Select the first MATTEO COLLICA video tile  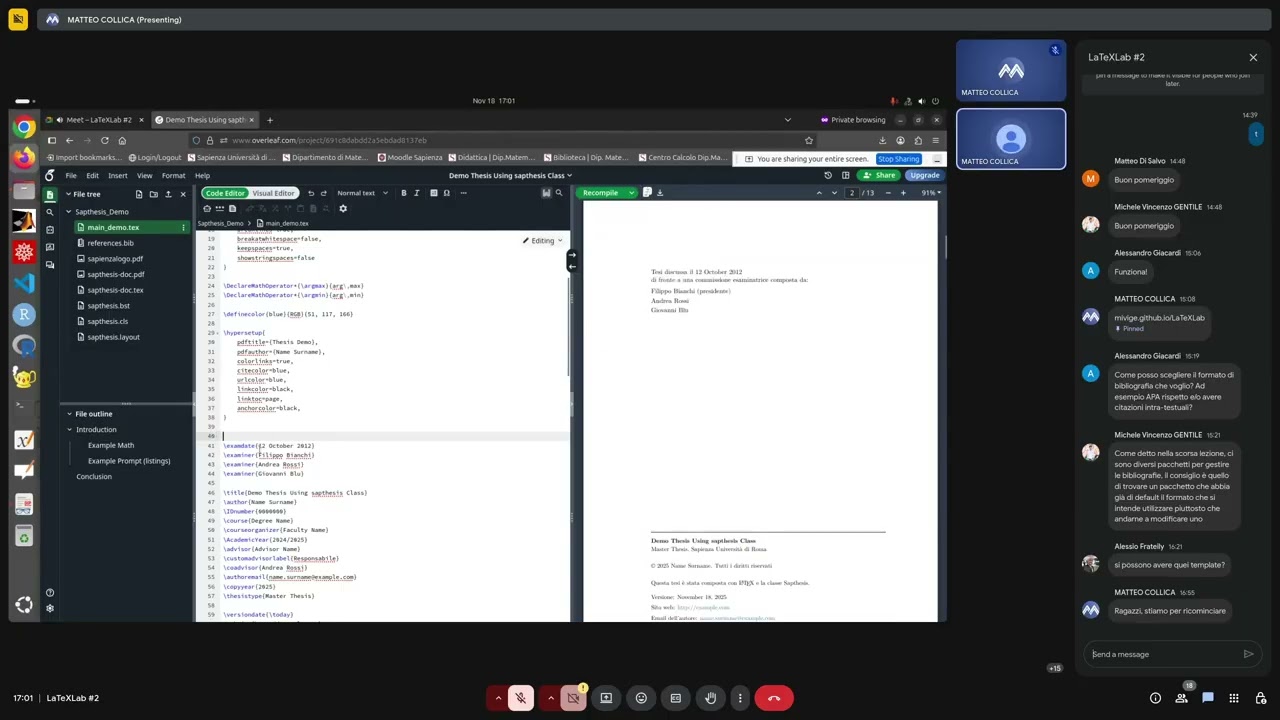[1010, 72]
